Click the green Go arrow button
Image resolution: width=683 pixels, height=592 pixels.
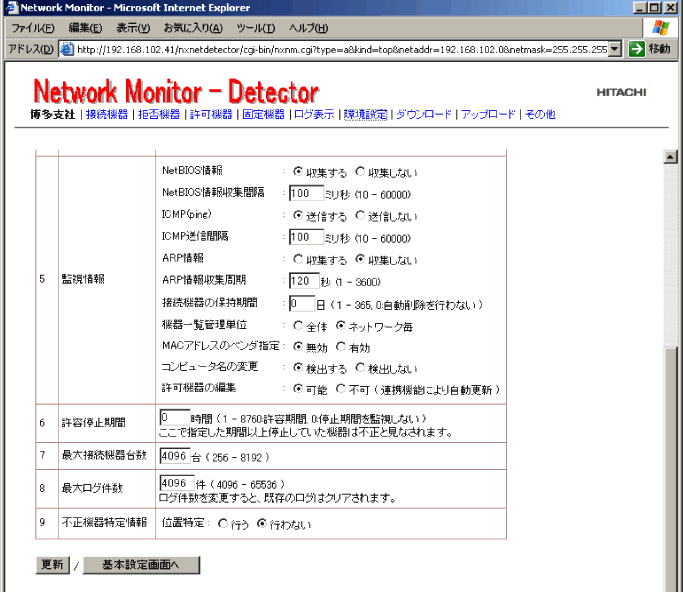(x=636, y=49)
